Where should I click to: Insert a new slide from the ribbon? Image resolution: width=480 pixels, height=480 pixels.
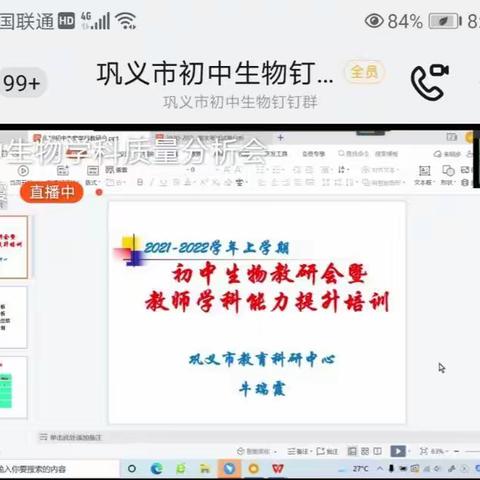[62, 171]
